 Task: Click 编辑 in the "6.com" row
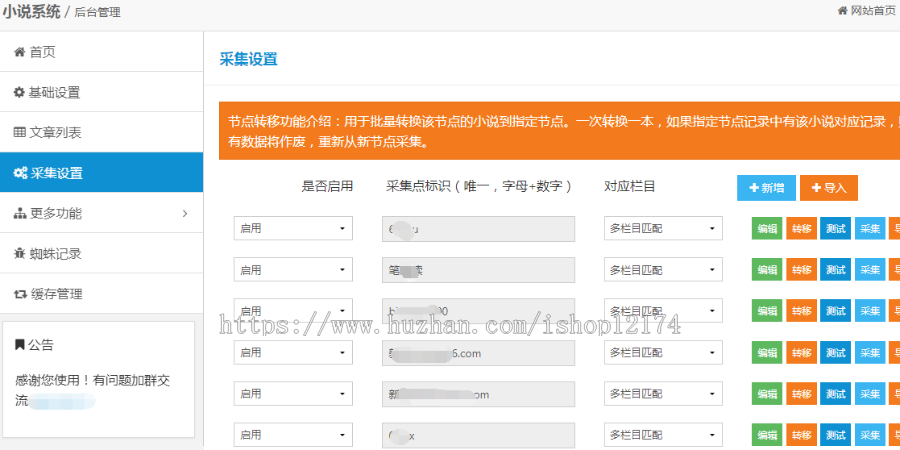[x=767, y=352]
